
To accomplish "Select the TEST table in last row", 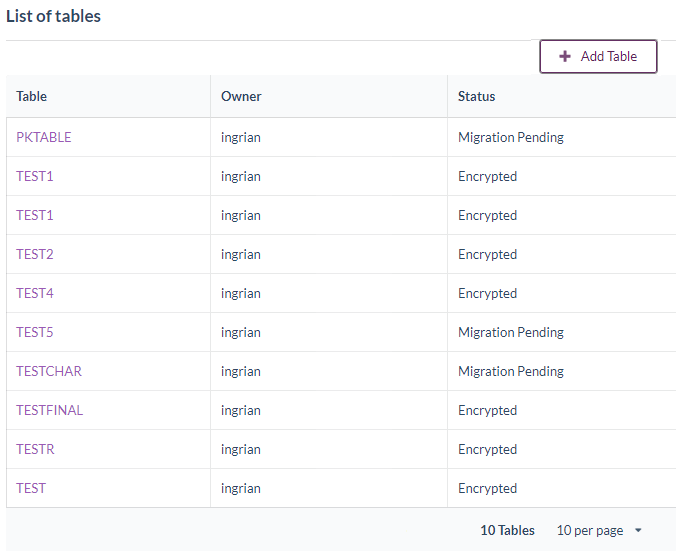I will pyautogui.click(x=31, y=488).
